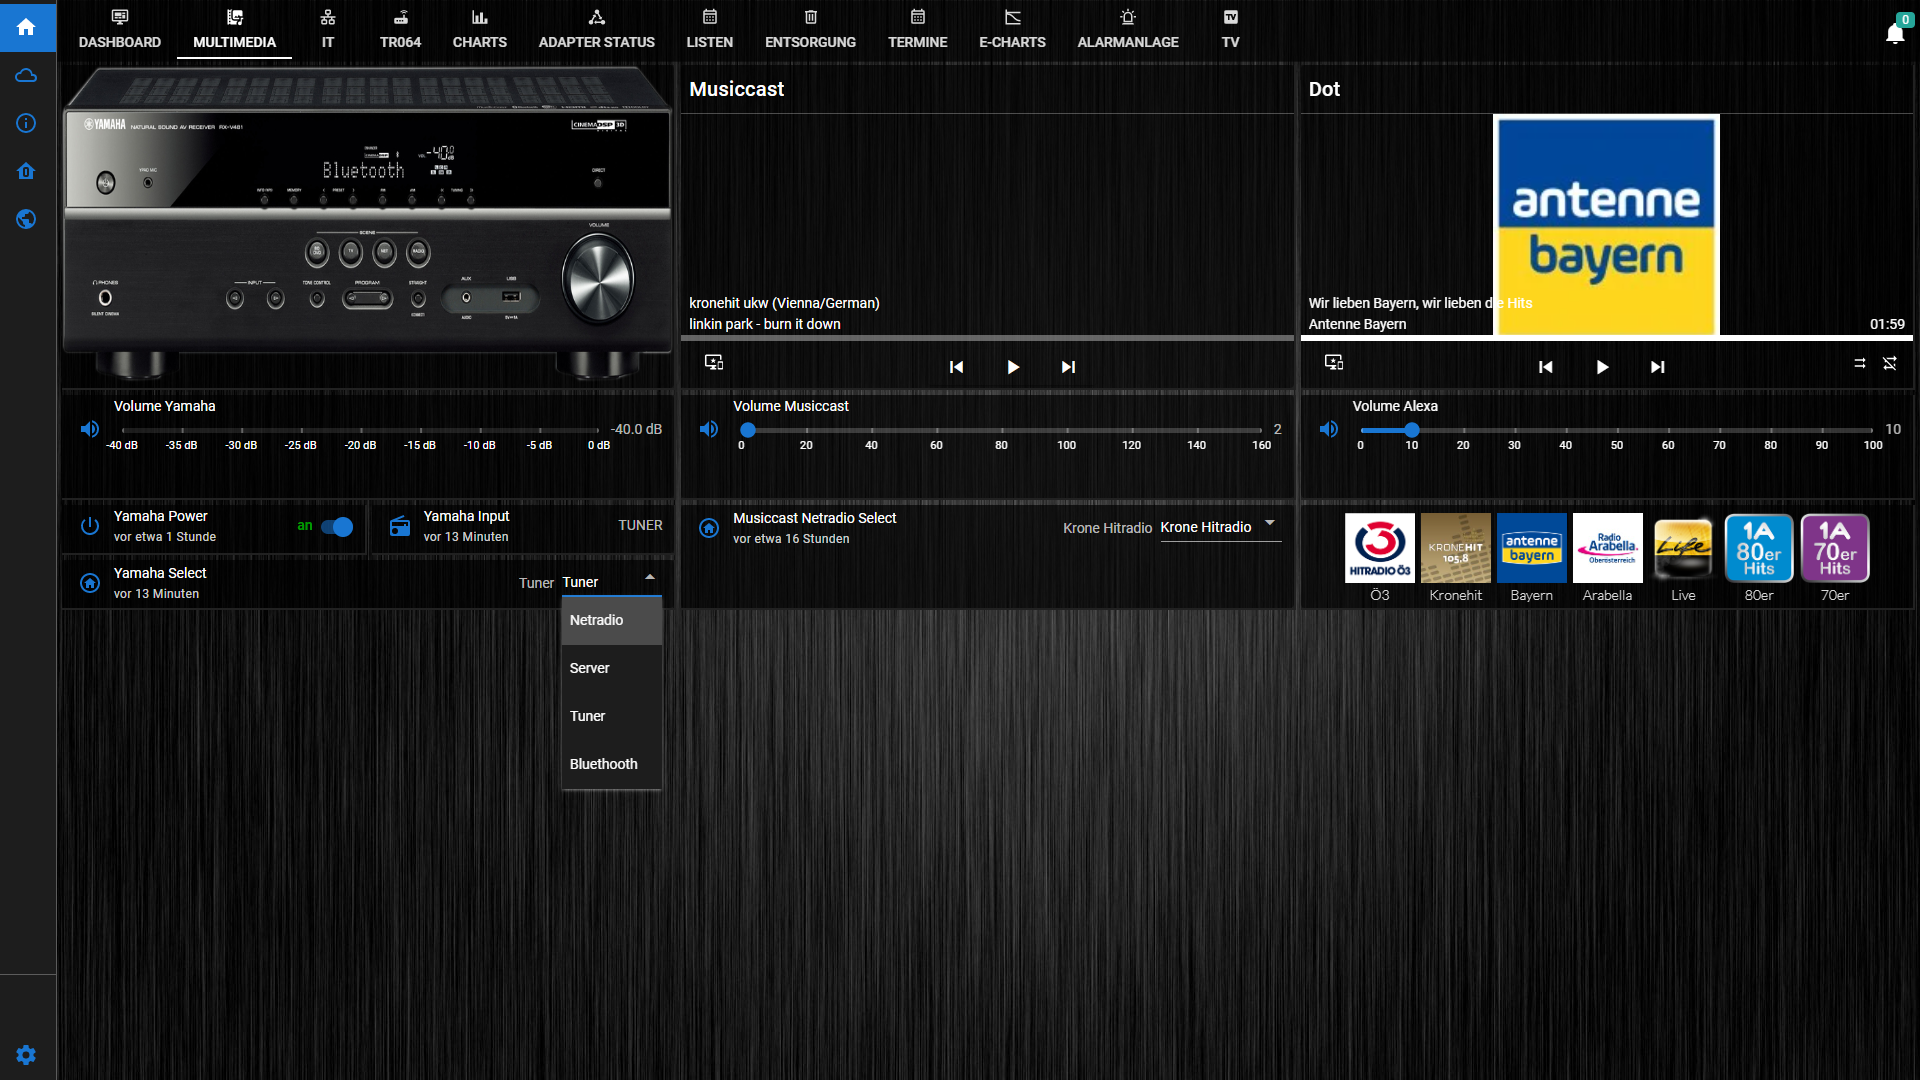The image size is (1920, 1080).
Task: Mute the Musiccast volume speaker icon
Action: (709, 429)
